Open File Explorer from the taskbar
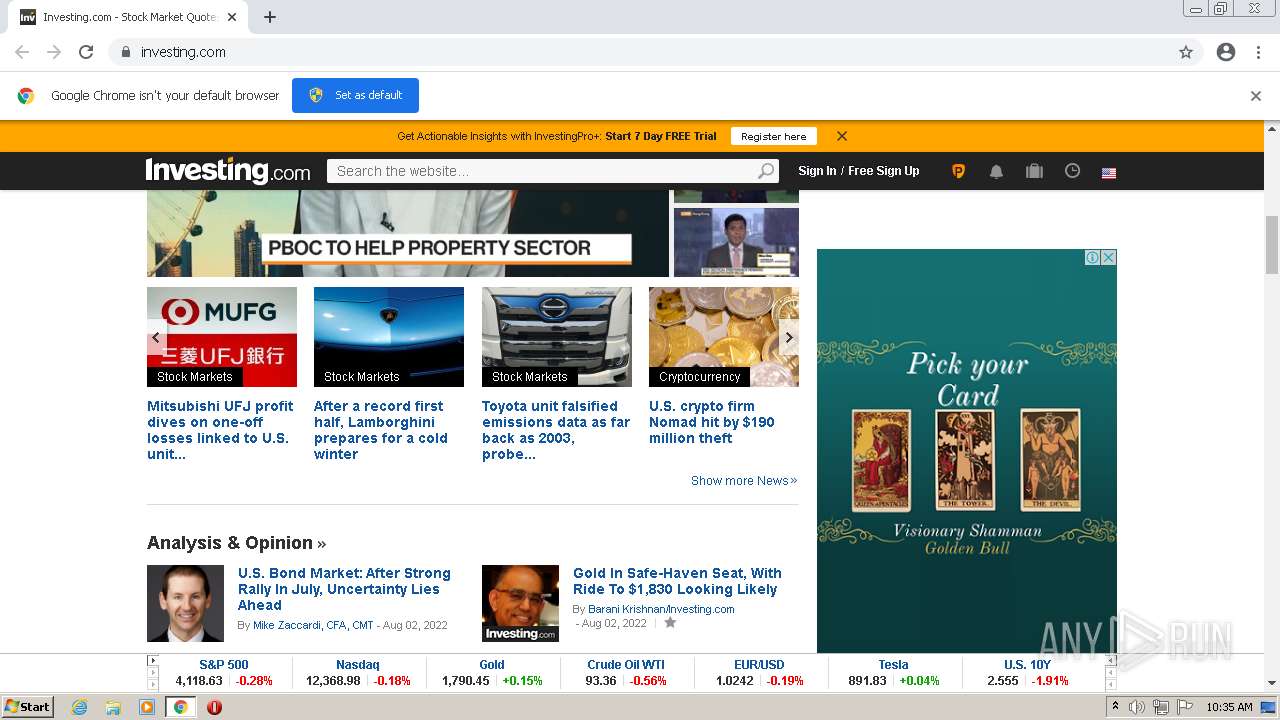The height and width of the screenshot is (720, 1280). point(113,707)
